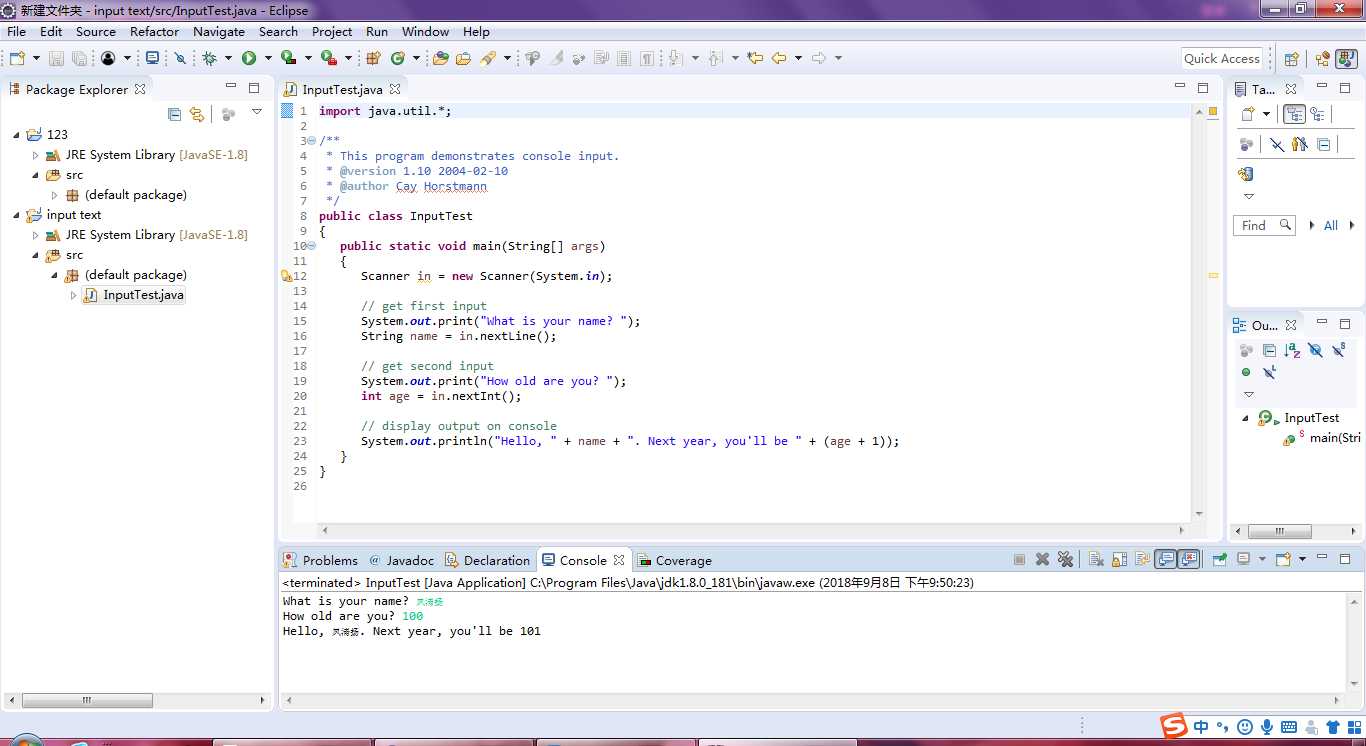Click the Pin Console icon

coord(1219,560)
